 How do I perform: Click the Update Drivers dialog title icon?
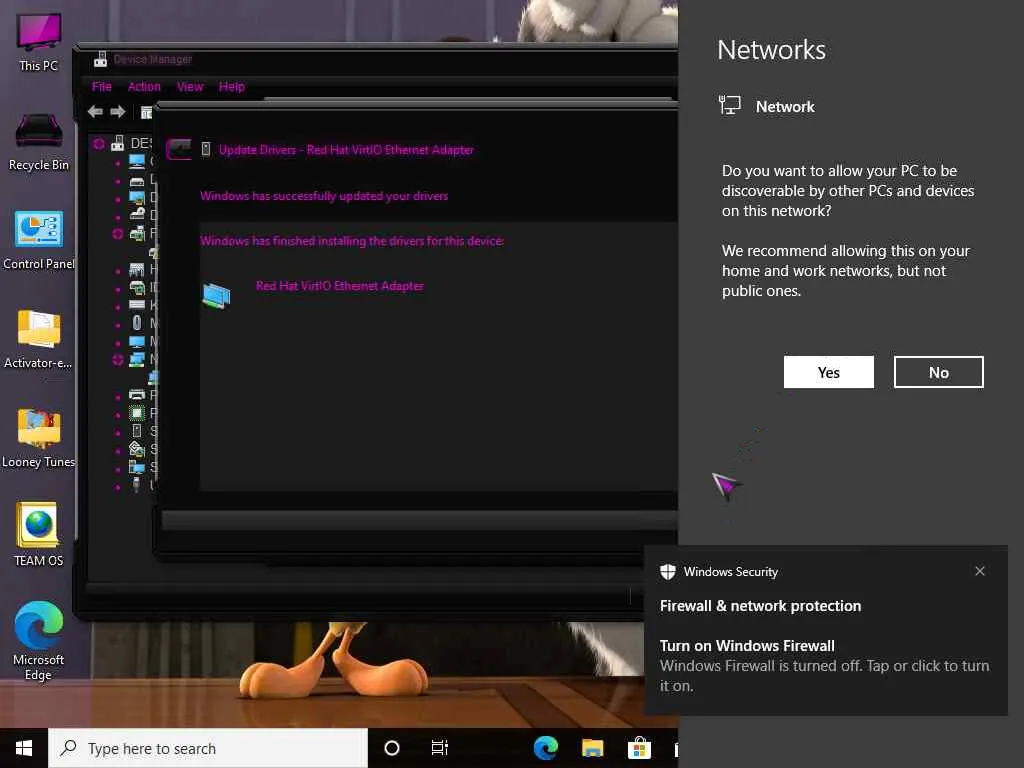point(205,150)
